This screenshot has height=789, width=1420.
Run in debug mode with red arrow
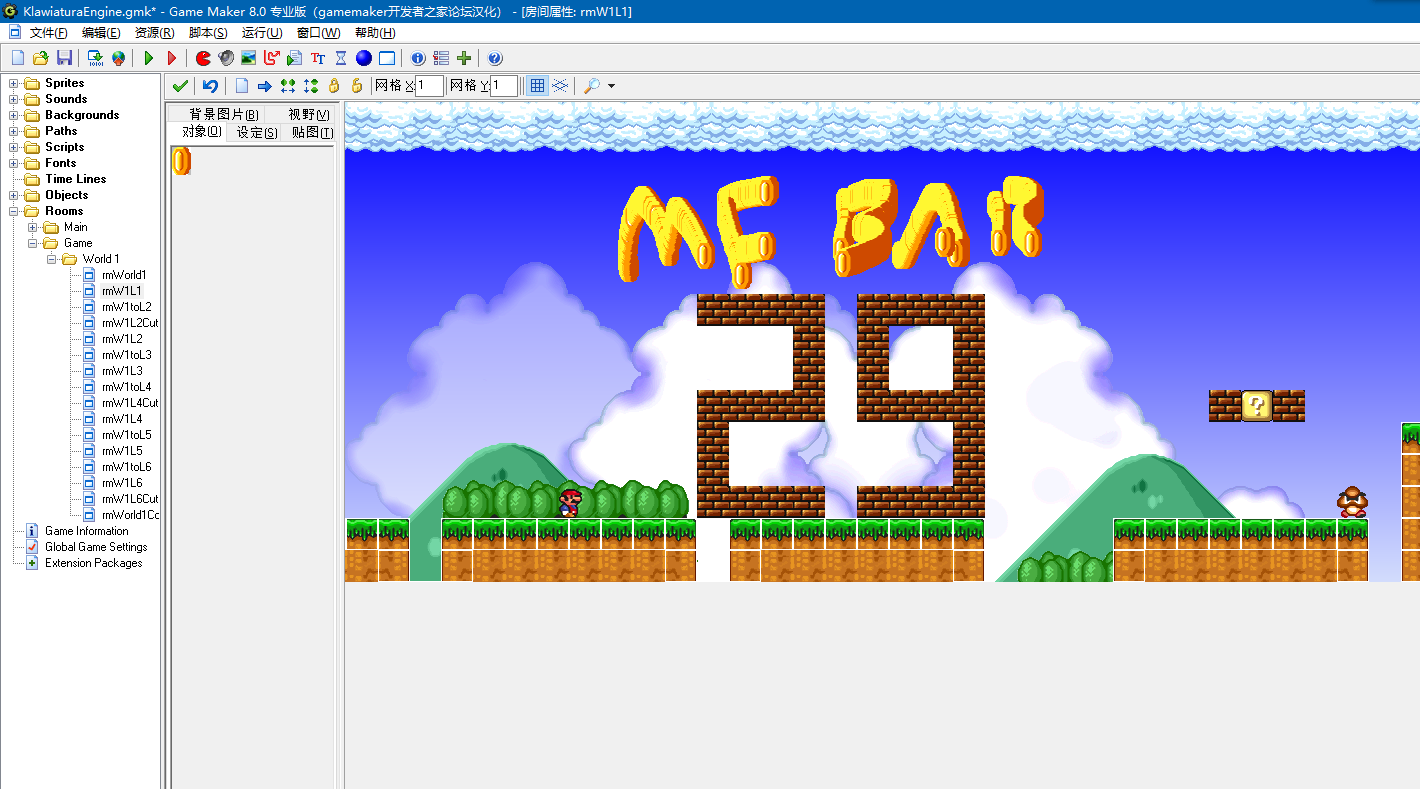pos(172,58)
